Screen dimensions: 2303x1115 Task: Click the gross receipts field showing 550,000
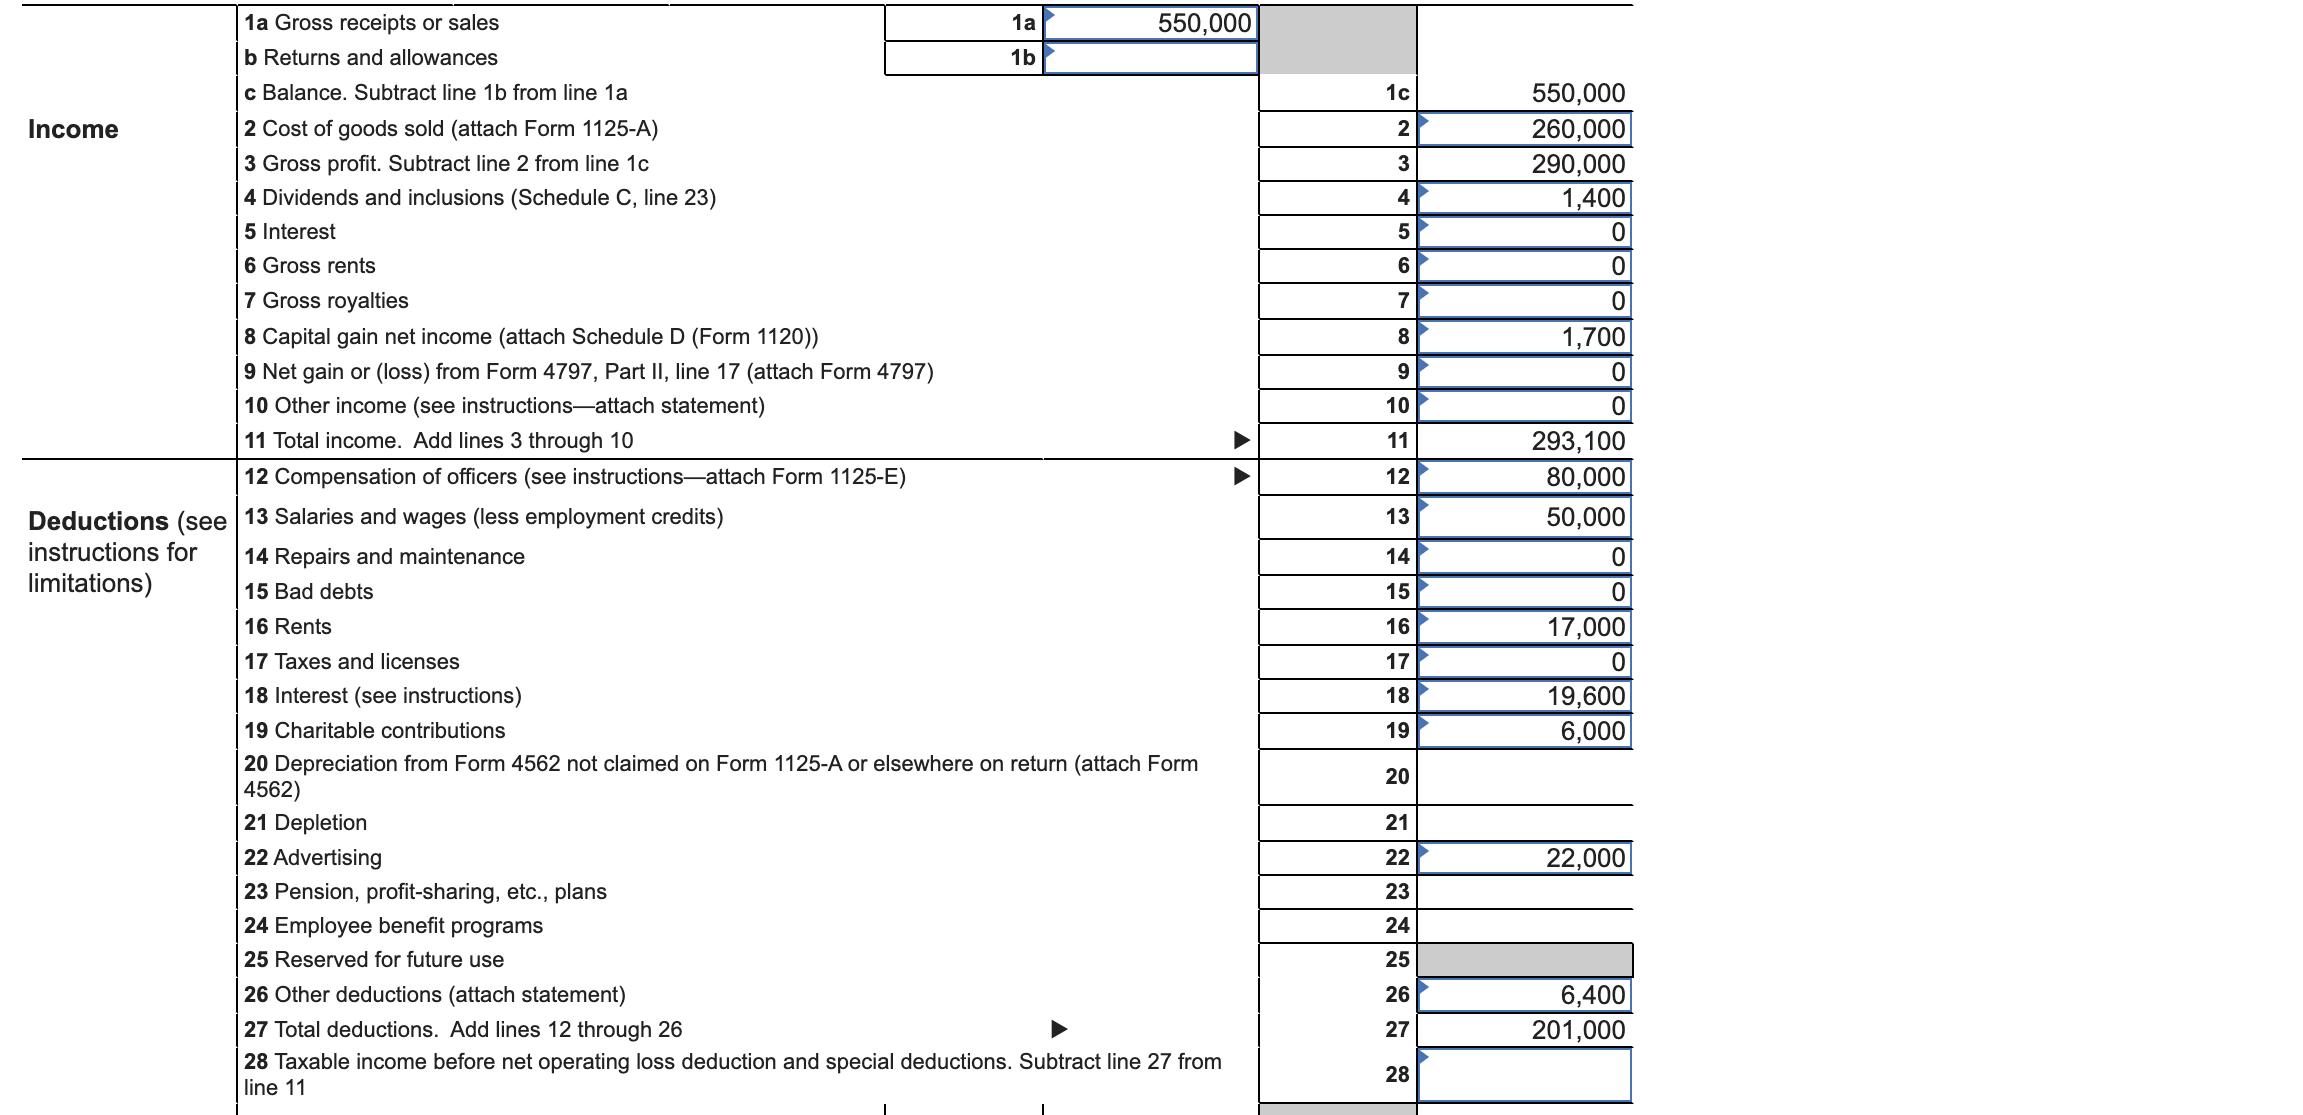[x=1150, y=23]
